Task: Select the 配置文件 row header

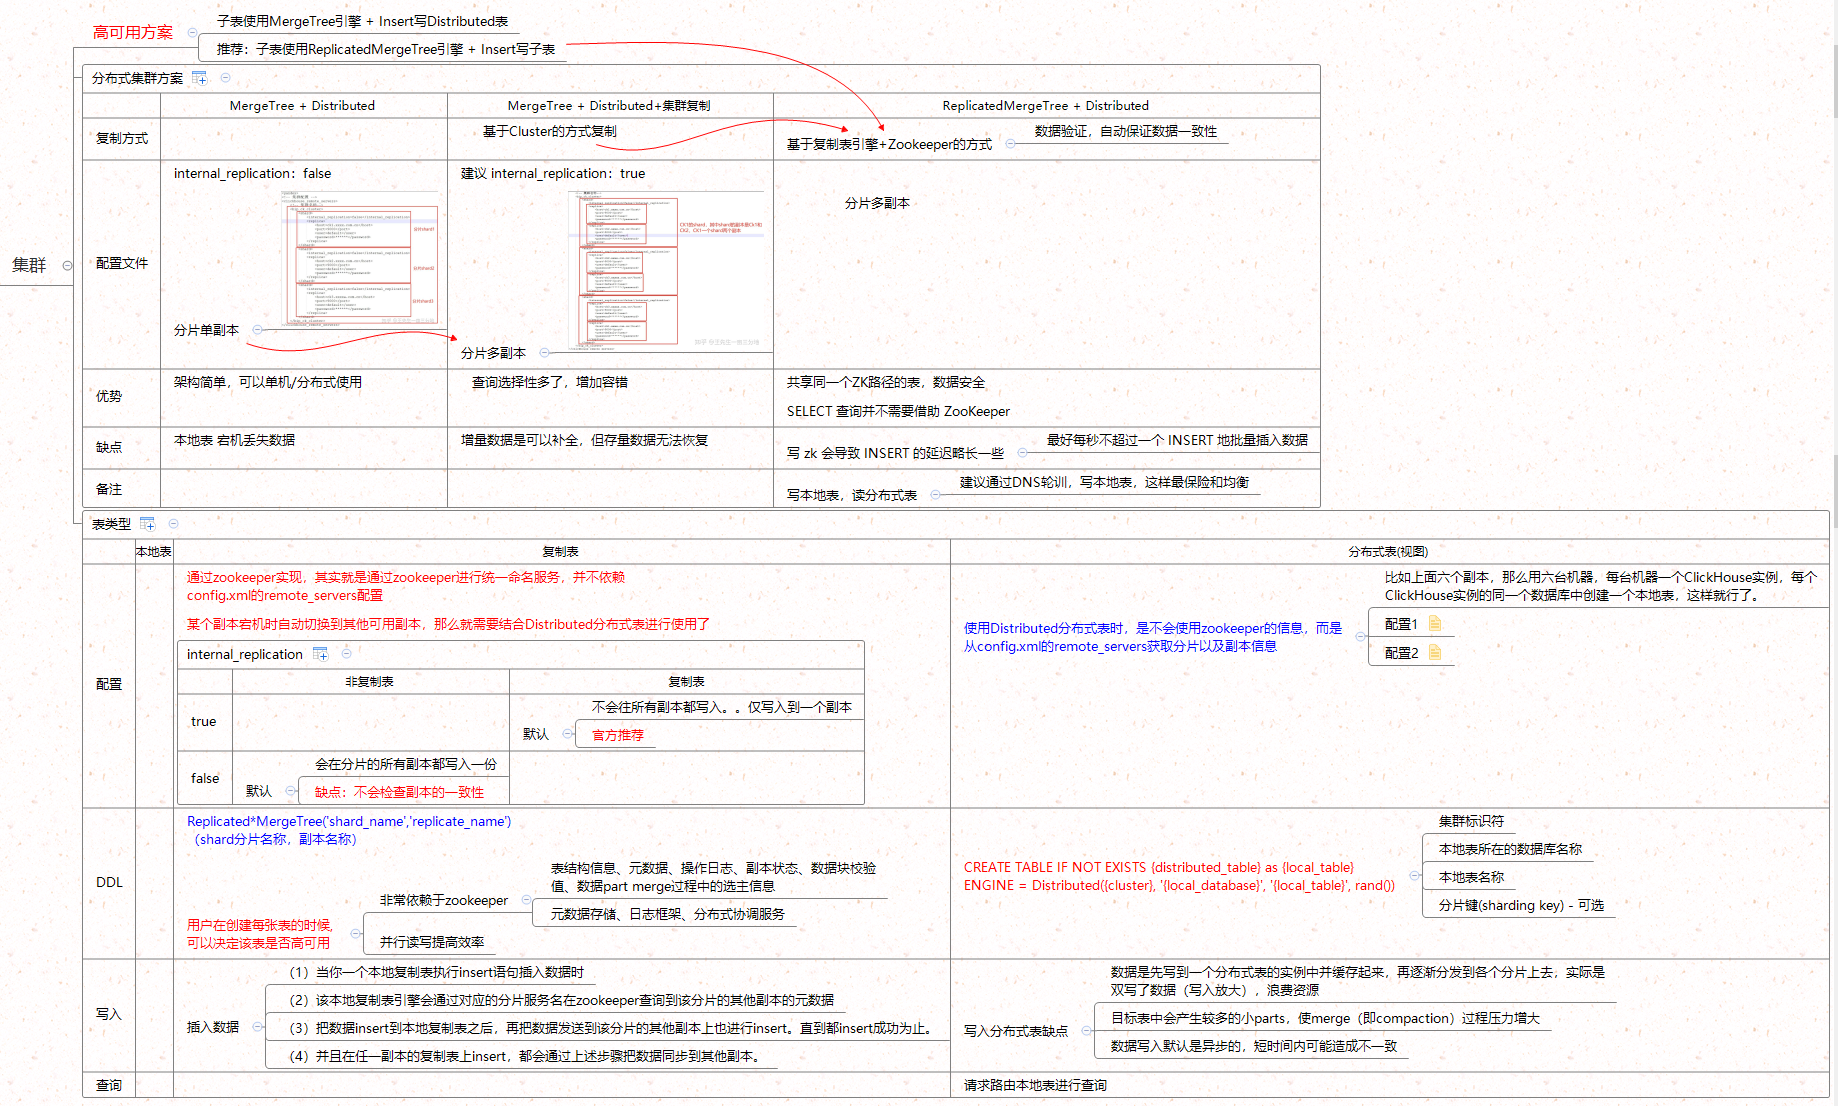Action: pos(122,264)
